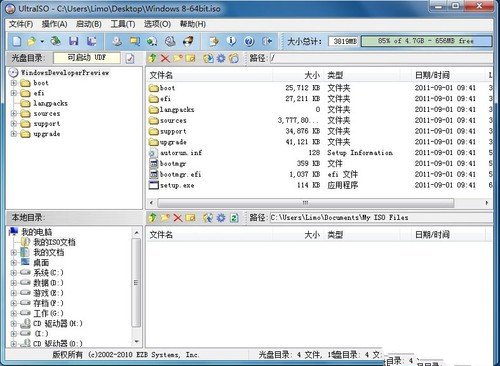The height and width of the screenshot is (366, 500).
Task: Click red X delete icon in local pane toolbar
Action: (178, 218)
